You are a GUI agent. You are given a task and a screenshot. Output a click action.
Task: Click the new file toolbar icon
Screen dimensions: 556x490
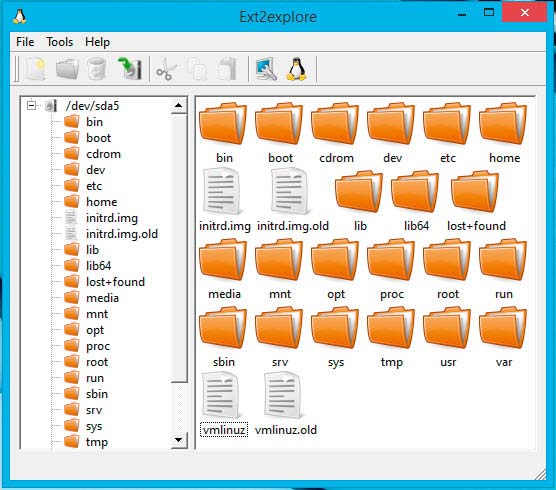35,68
